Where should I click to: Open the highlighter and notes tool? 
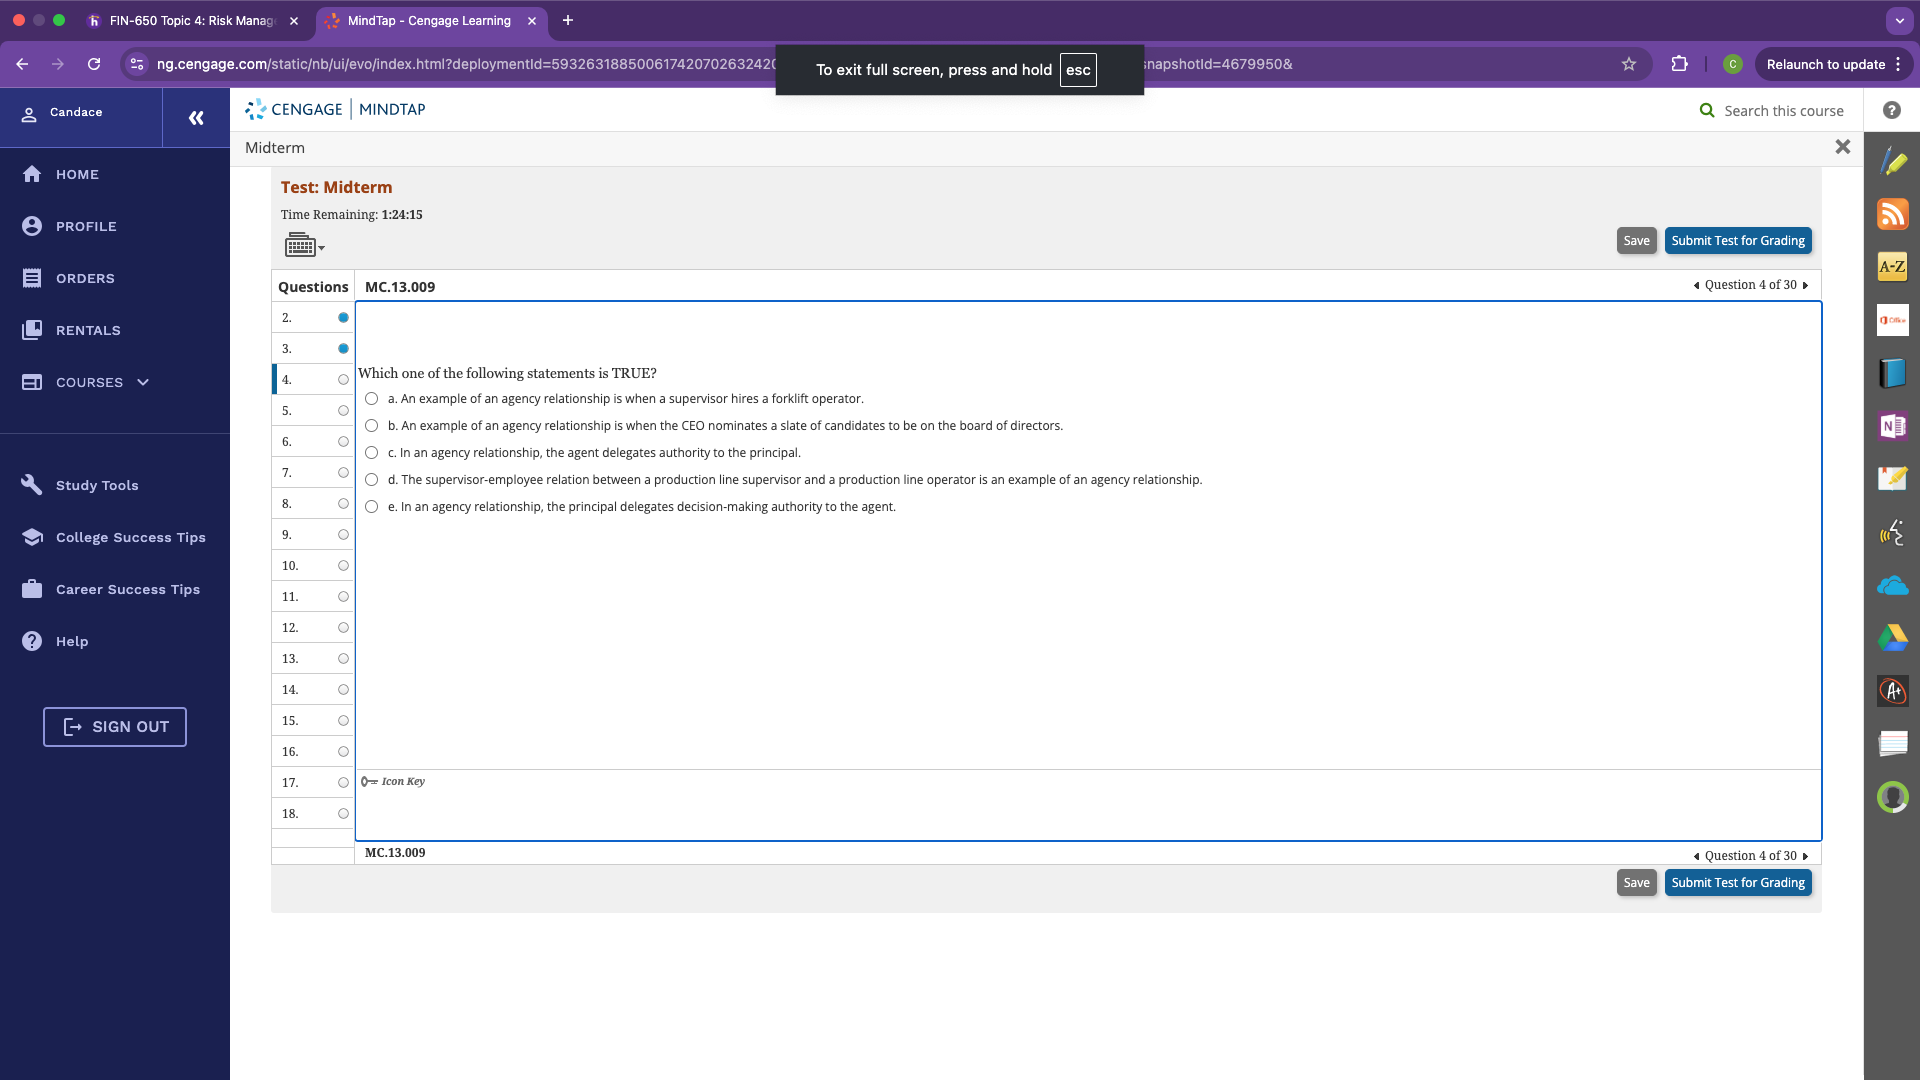[x=1892, y=162]
